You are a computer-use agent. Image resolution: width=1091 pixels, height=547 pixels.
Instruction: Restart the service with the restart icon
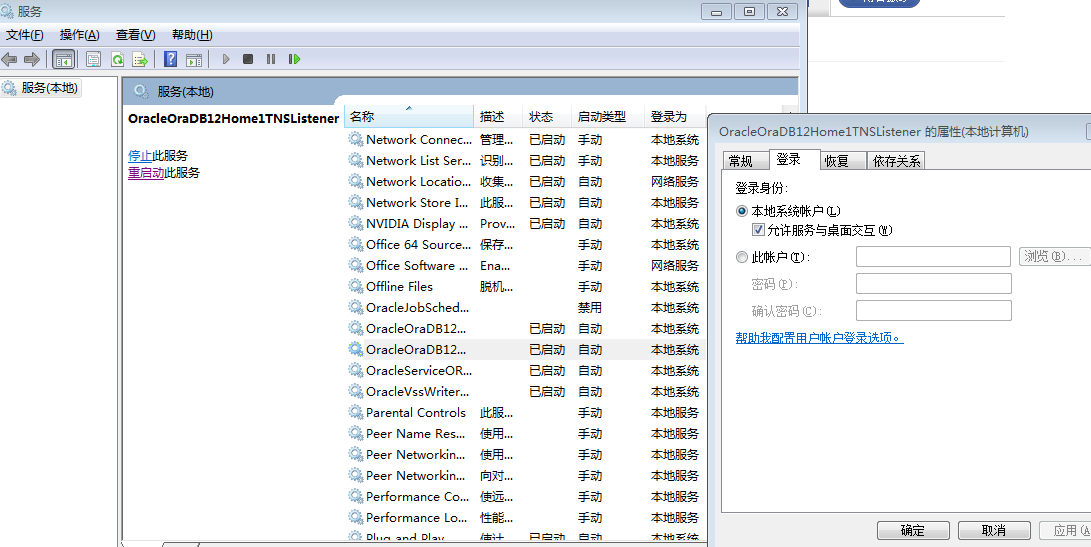click(294, 60)
